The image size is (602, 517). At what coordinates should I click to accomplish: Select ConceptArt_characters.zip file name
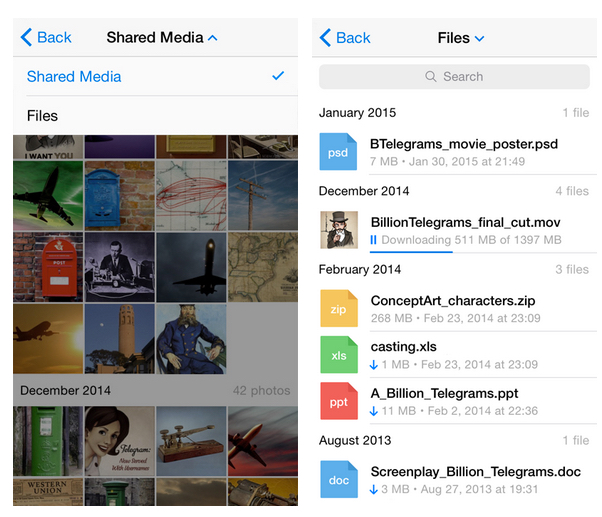point(453,301)
